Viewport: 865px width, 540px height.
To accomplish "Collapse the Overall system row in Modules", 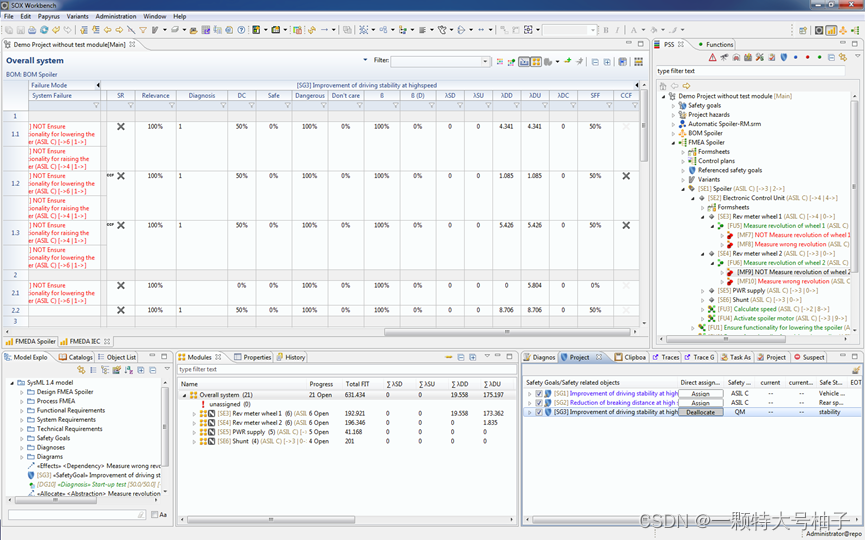I will 185,395.
